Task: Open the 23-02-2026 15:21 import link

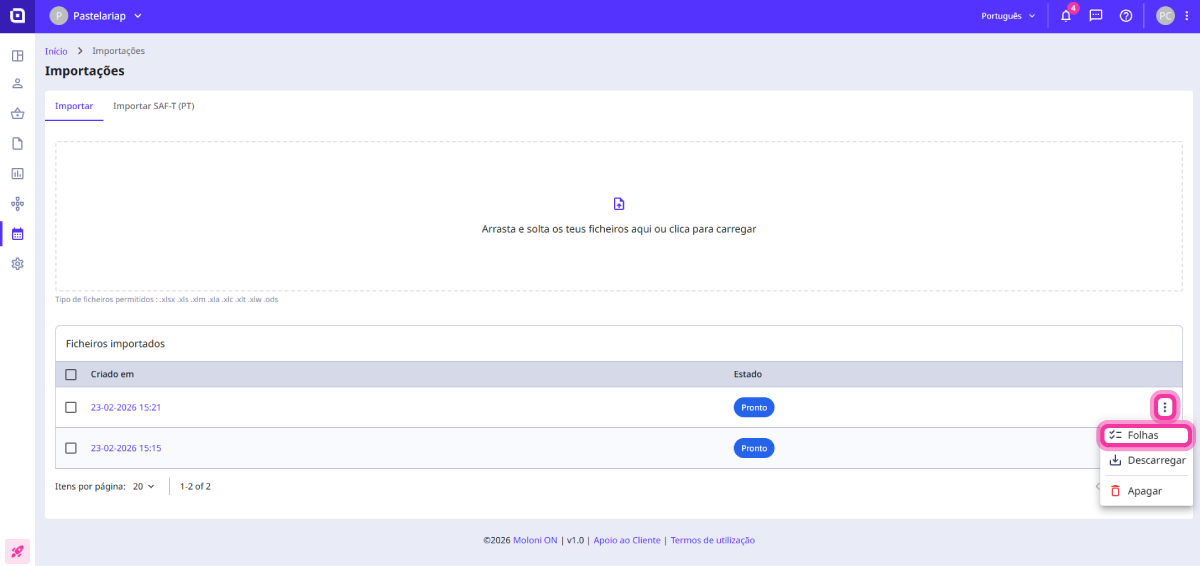Action: click(x=126, y=407)
